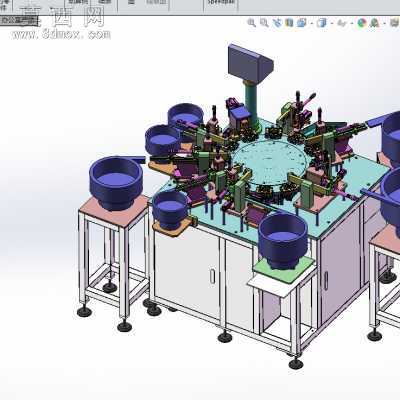Image resolution: width=400 pixels, height=400 pixels.
Task: Select the monitor screen on the model's column
Action: coord(250,63)
